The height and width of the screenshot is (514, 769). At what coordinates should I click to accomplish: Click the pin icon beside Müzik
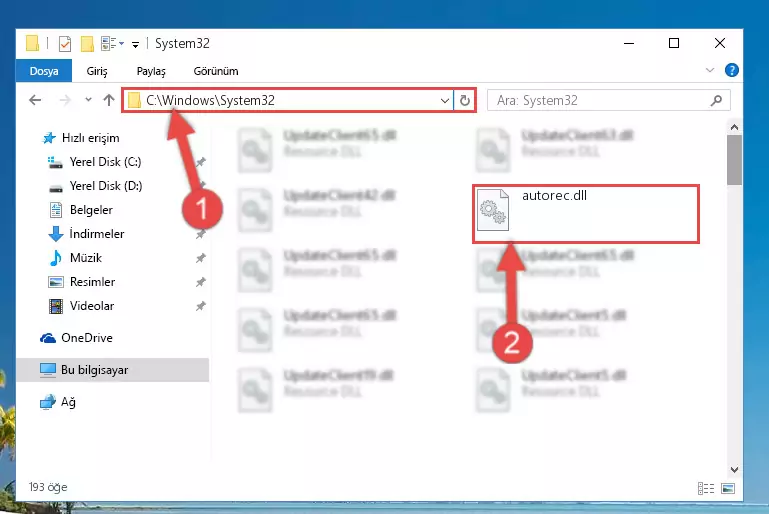pyautogui.click(x=201, y=258)
